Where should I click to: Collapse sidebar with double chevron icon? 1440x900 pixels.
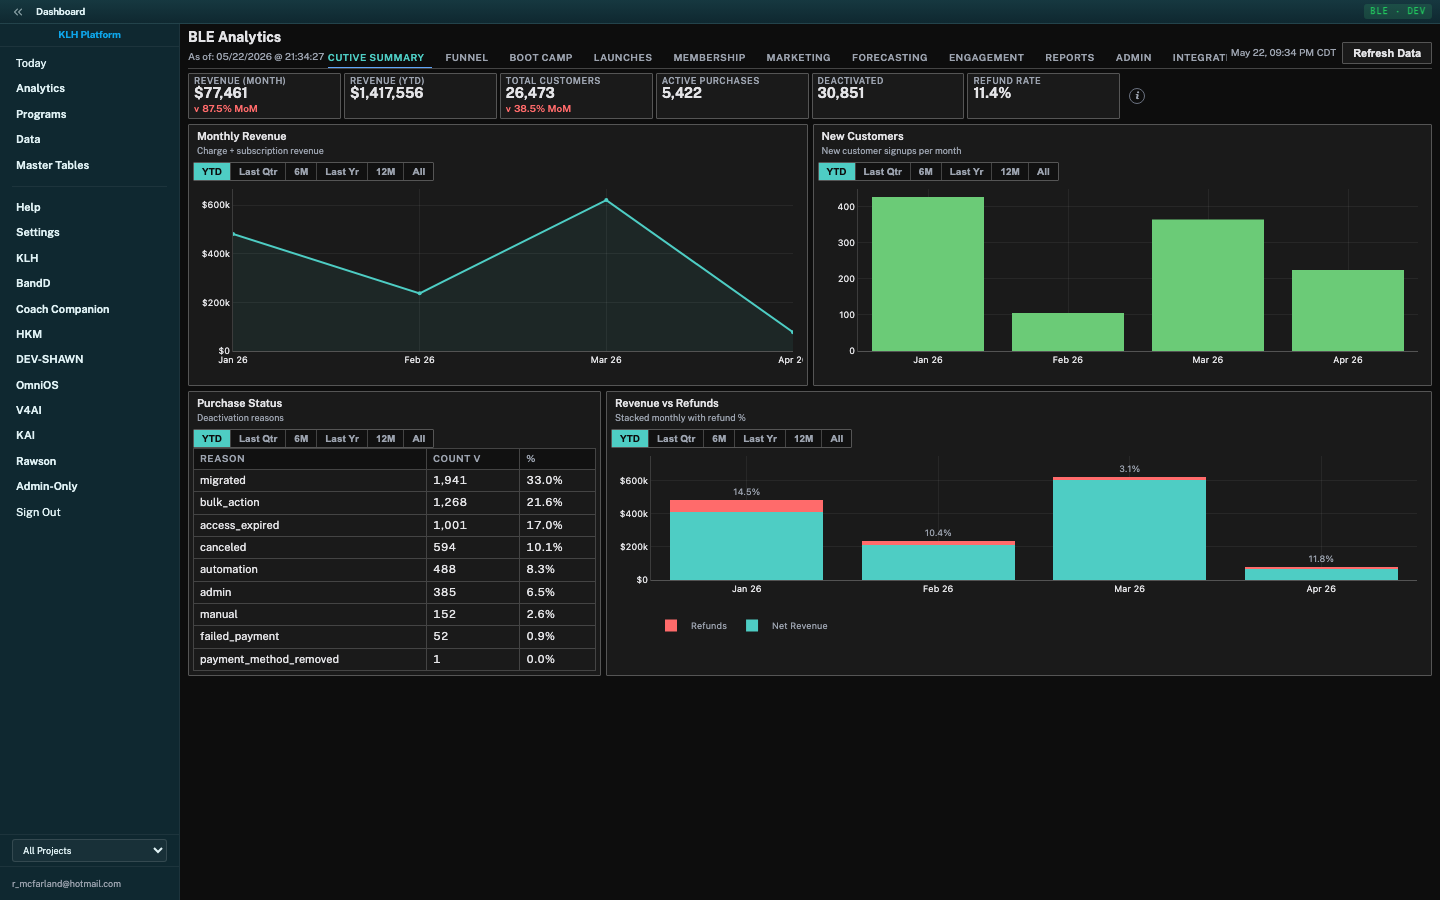tap(18, 12)
